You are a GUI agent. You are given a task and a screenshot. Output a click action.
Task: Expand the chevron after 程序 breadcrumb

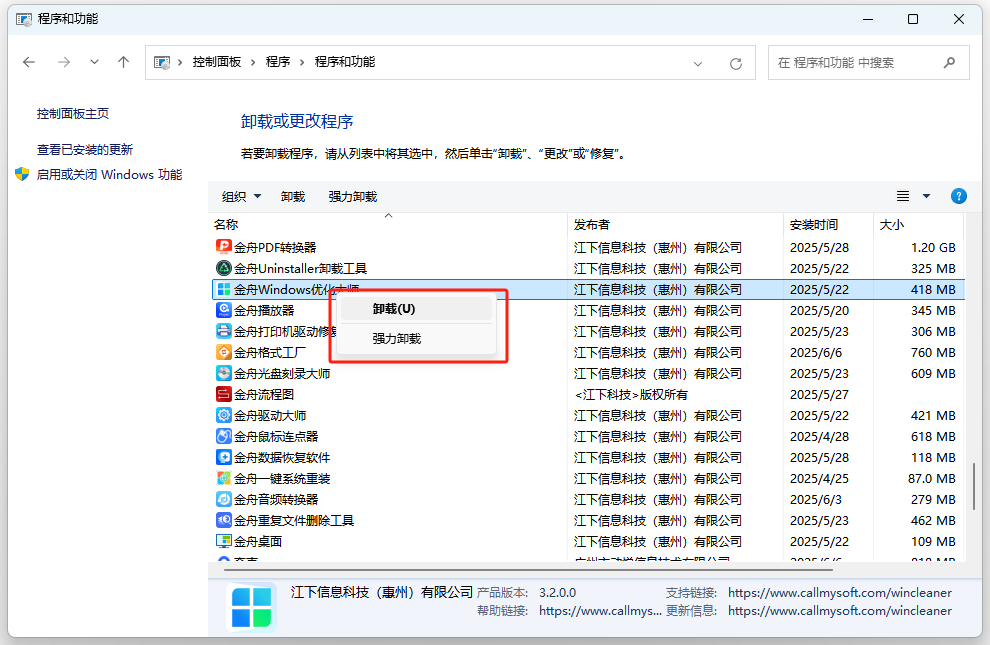[x=302, y=62]
